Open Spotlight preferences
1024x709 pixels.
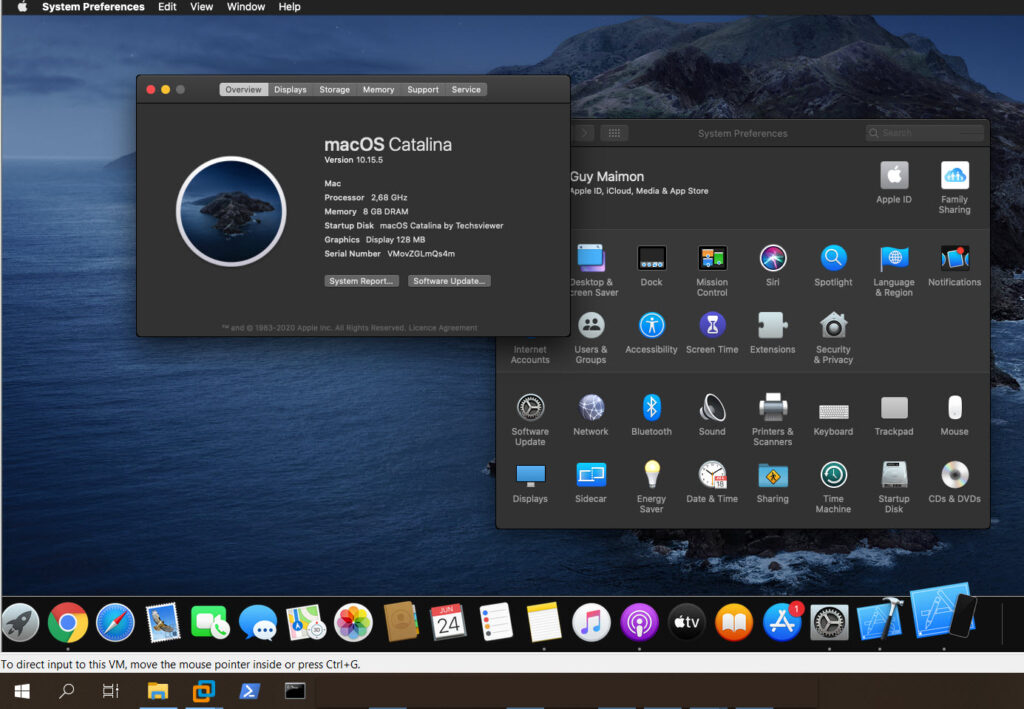click(833, 266)
